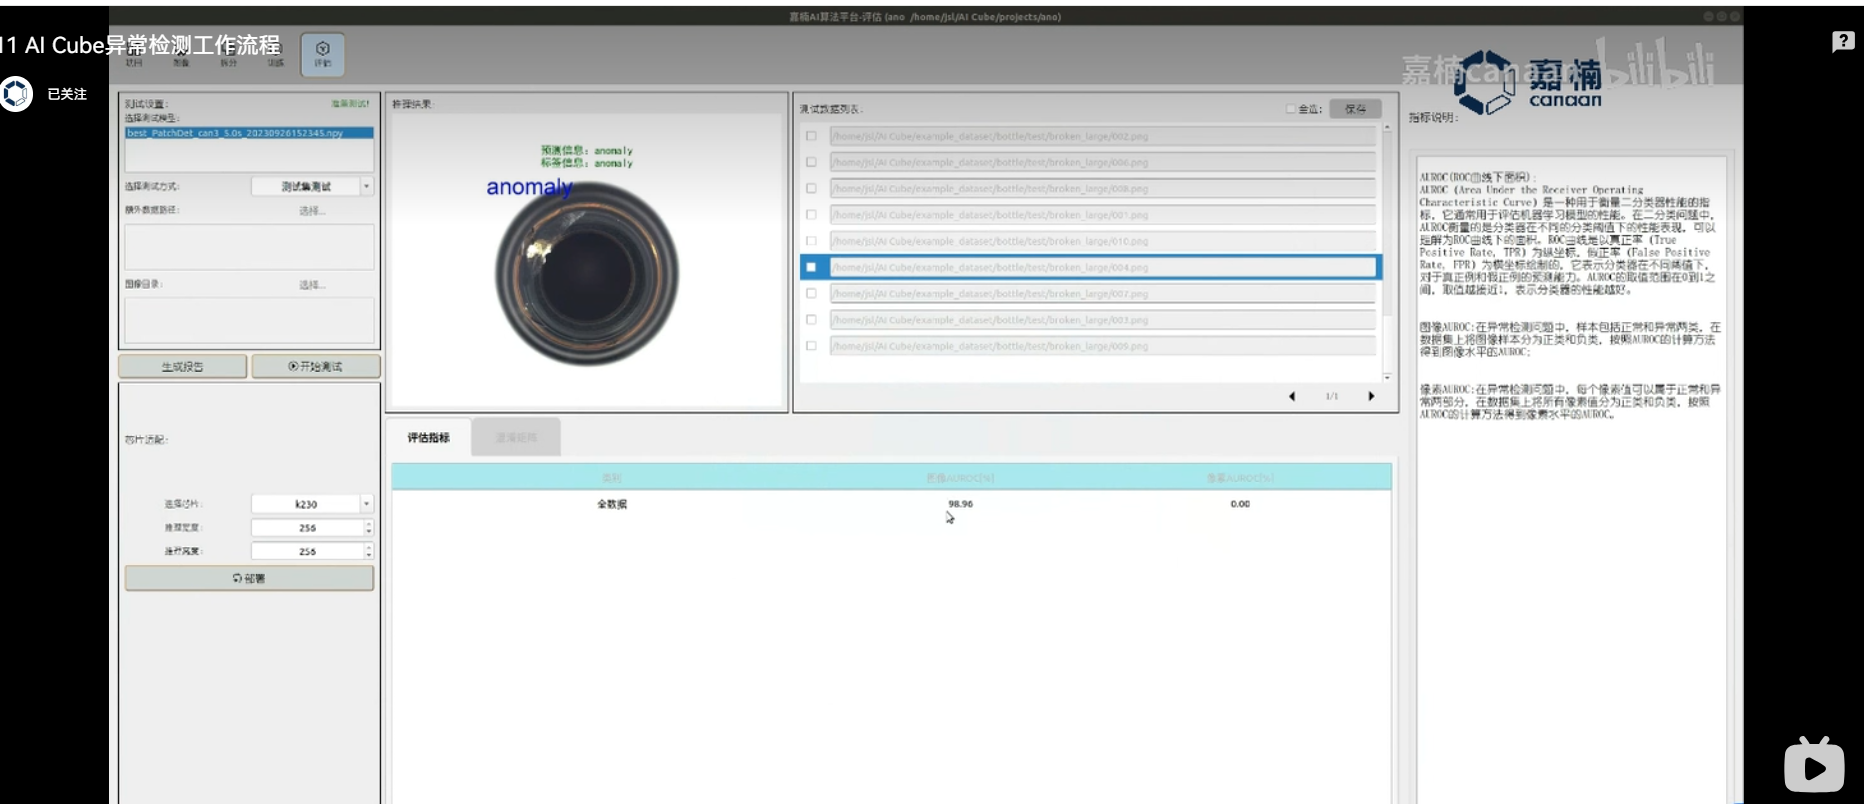Go to previous page with left arrow
Viewport: 1864px width, 804px height.
click(1292, 397)
